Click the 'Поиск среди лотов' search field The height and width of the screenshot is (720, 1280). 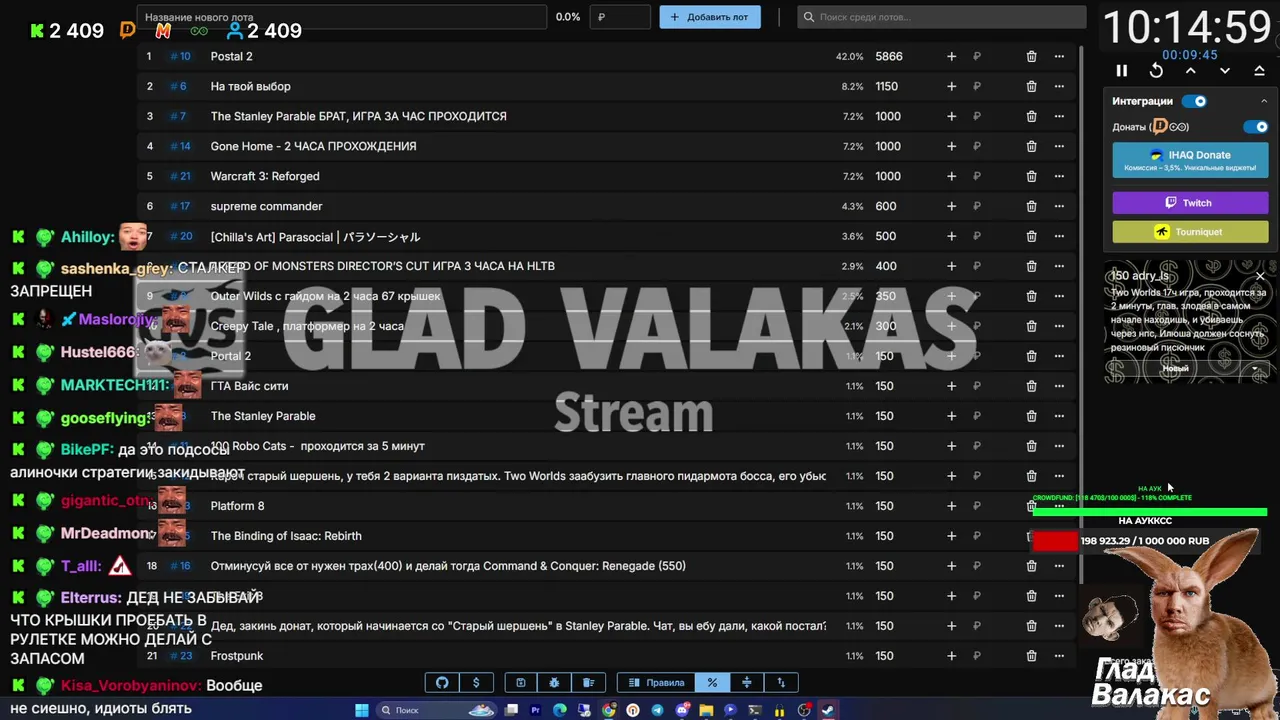click(x=942, y=17)
